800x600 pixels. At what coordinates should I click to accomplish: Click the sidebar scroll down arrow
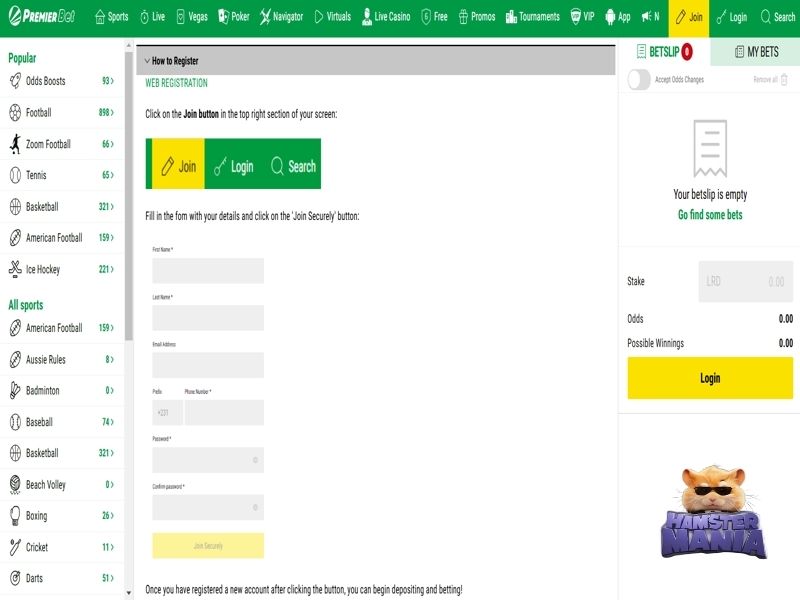coord(129,593)
